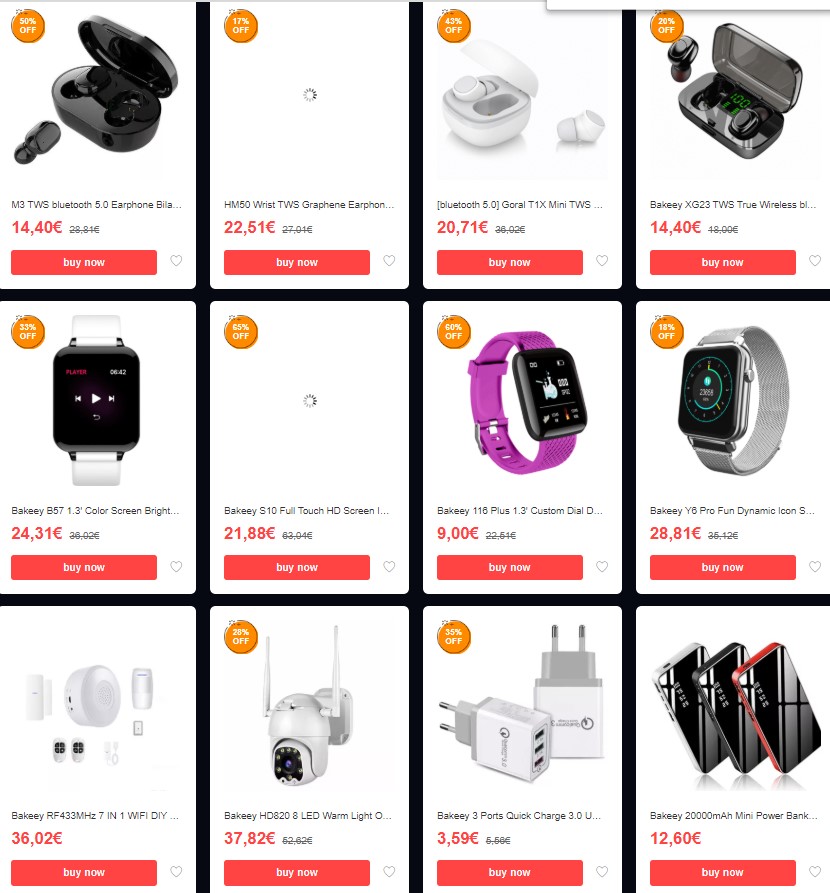Viewport: 830px width, 893px height.
Task: Click the 65% OFF badge on Bakeey S10
Action: [x=241, y=331]
